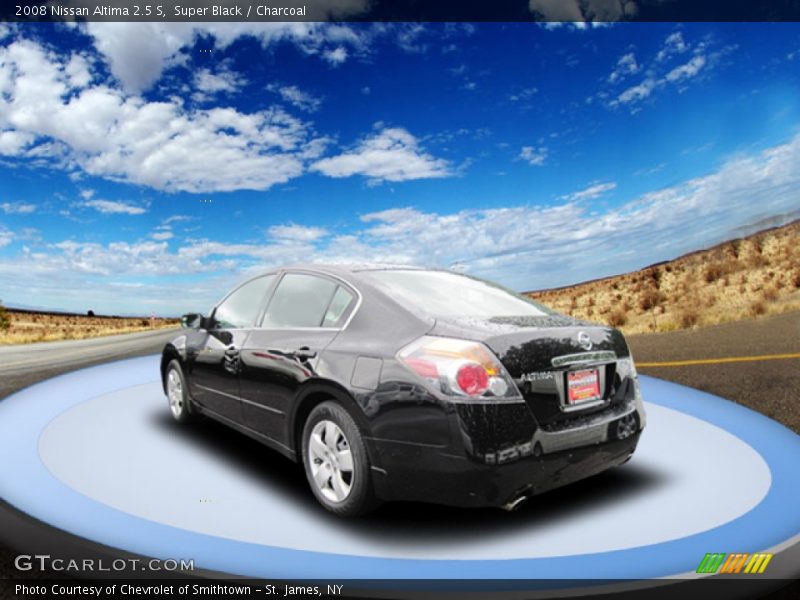Click the "Super Black / Charcoal" color text
The image size is (800, 600).
tap(240, 11)
